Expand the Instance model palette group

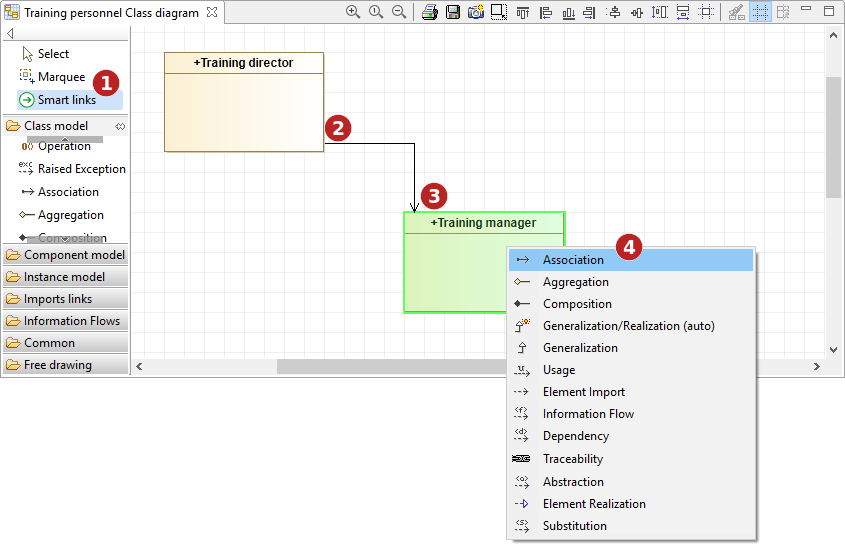point(66,277)
